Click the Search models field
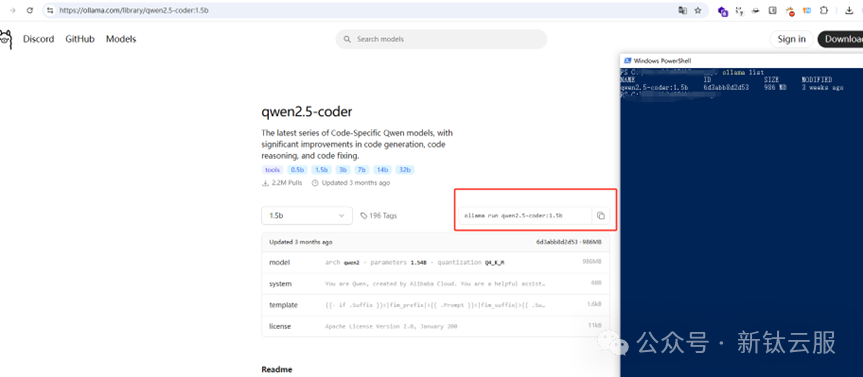The height and width of the screenshot is (377, 863). click(441, 39)
